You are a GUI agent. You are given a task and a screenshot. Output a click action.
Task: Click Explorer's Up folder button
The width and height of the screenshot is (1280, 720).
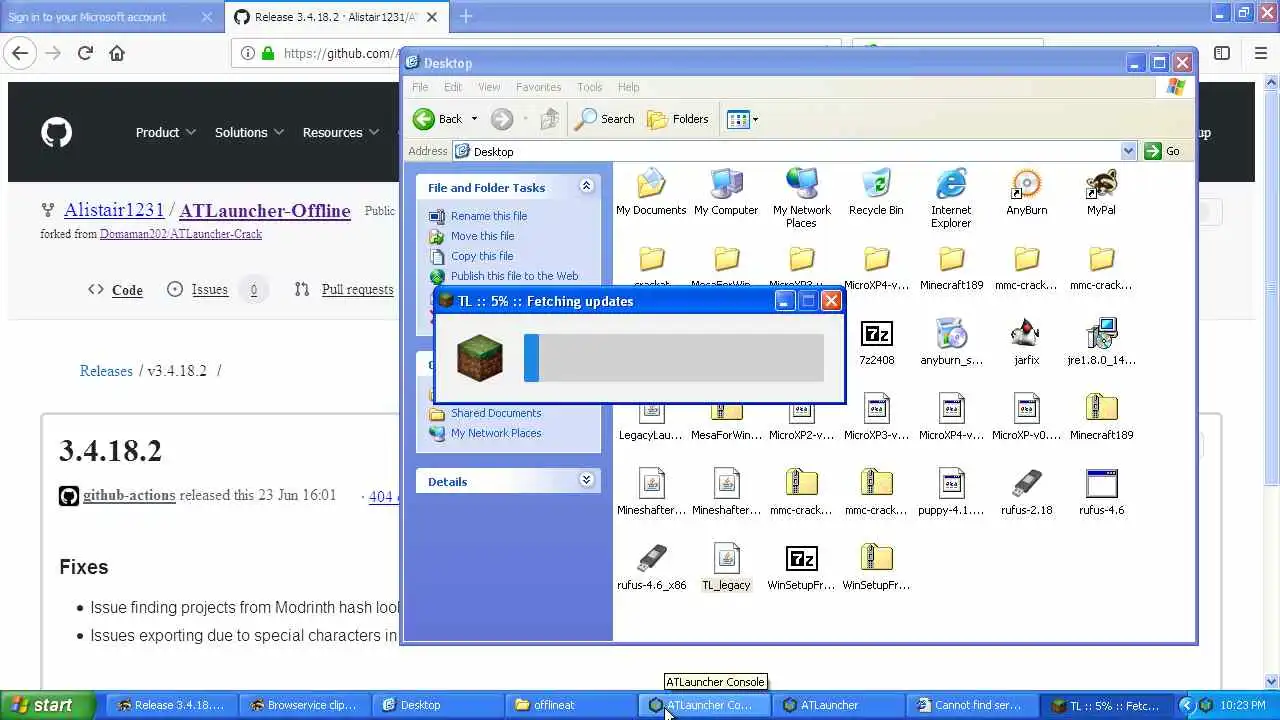pos(549,119)
